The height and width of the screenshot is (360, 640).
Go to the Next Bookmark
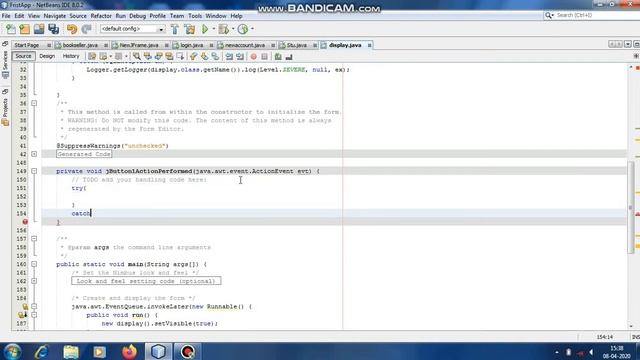click(204, 56)
